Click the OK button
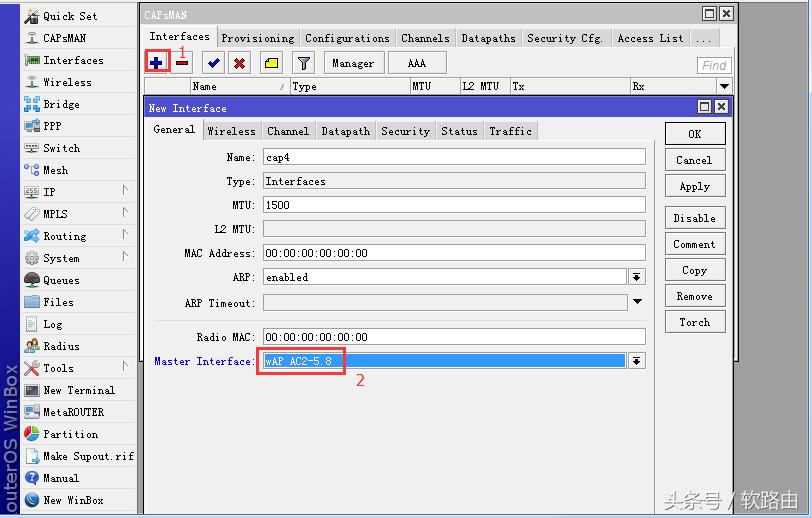The width and height of the screenshot is (812, 518). point(695,134)
